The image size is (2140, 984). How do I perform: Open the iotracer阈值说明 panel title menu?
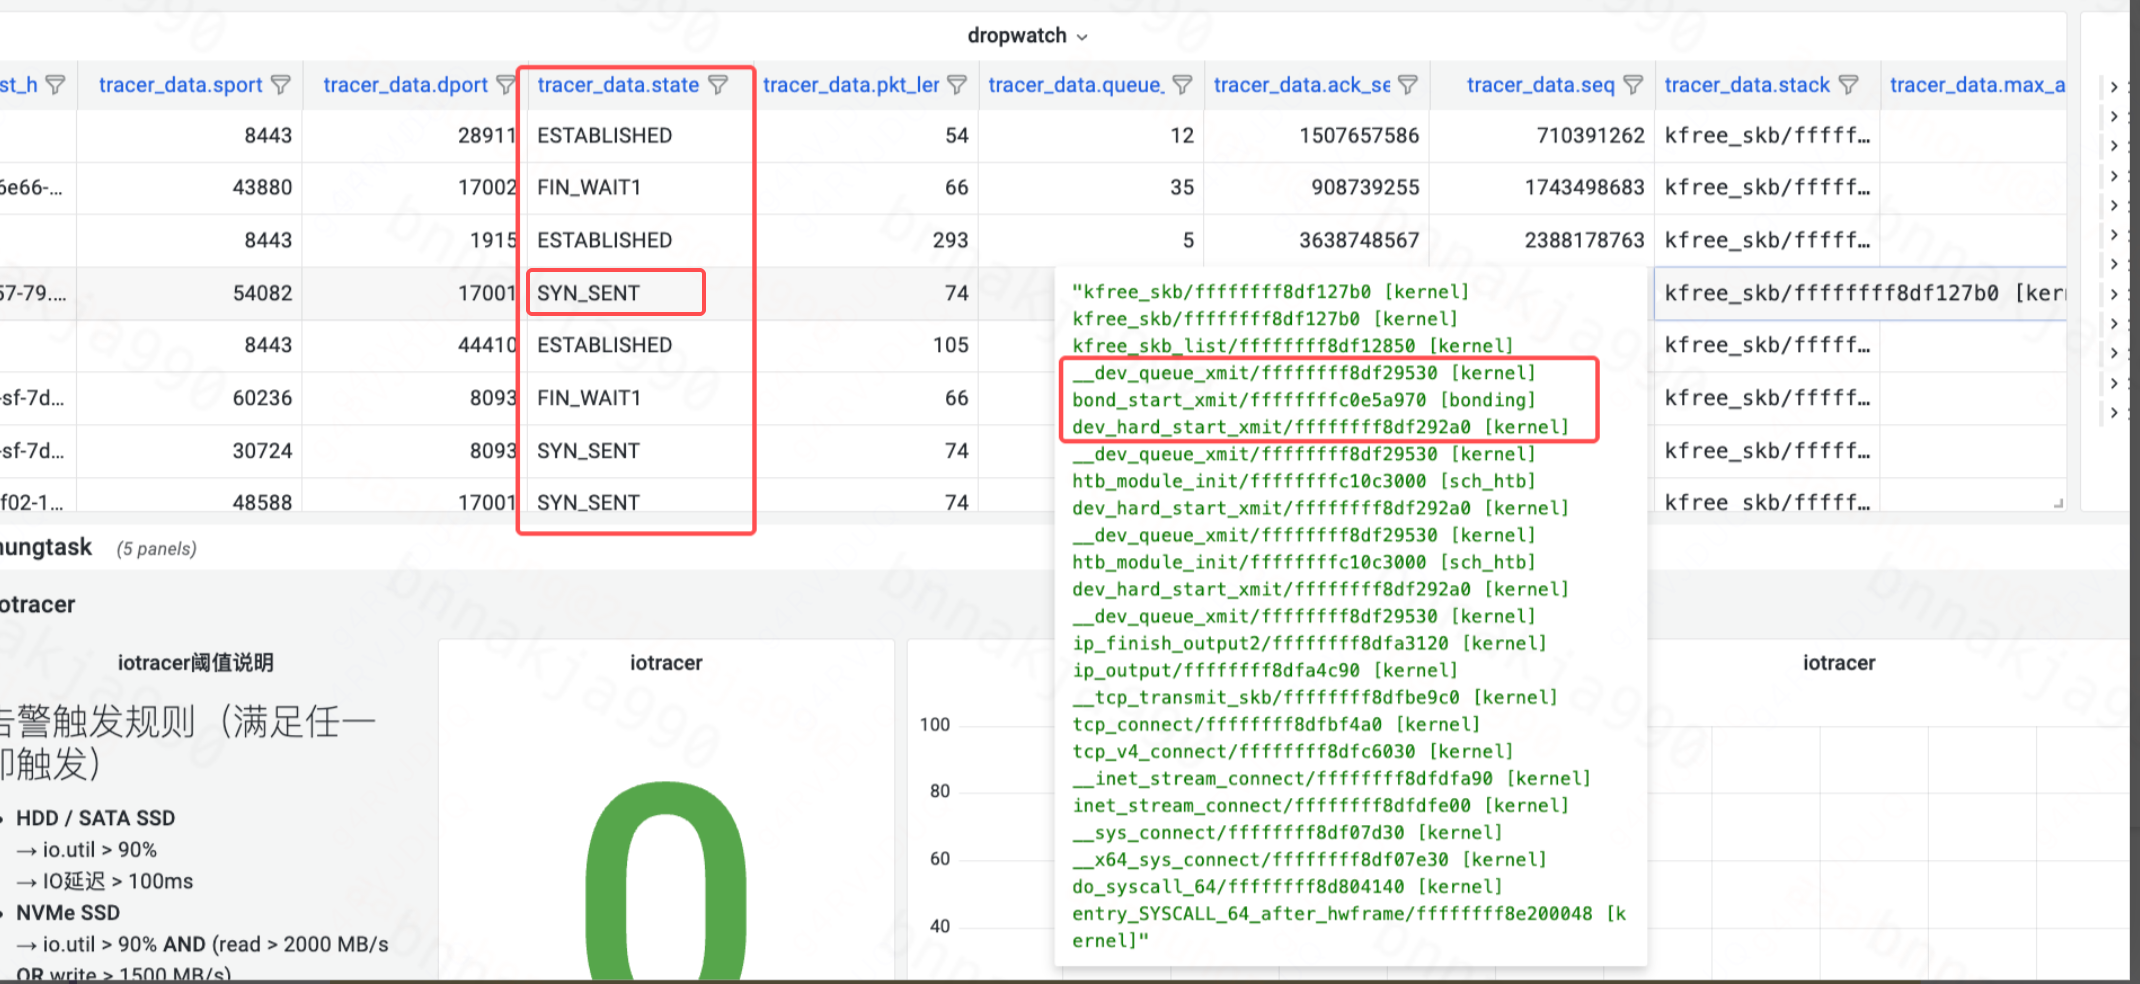click(195, 663)
